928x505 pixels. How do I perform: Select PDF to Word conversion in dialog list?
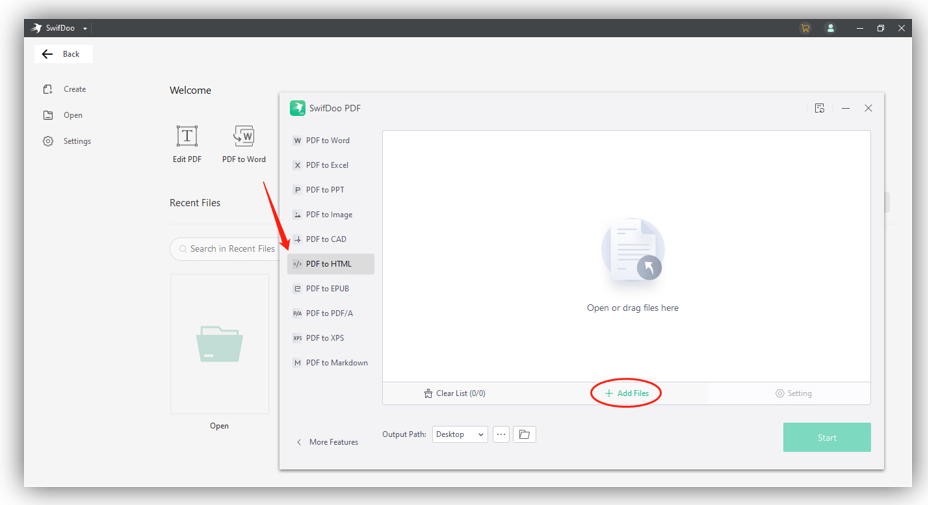tap(330, 140)
